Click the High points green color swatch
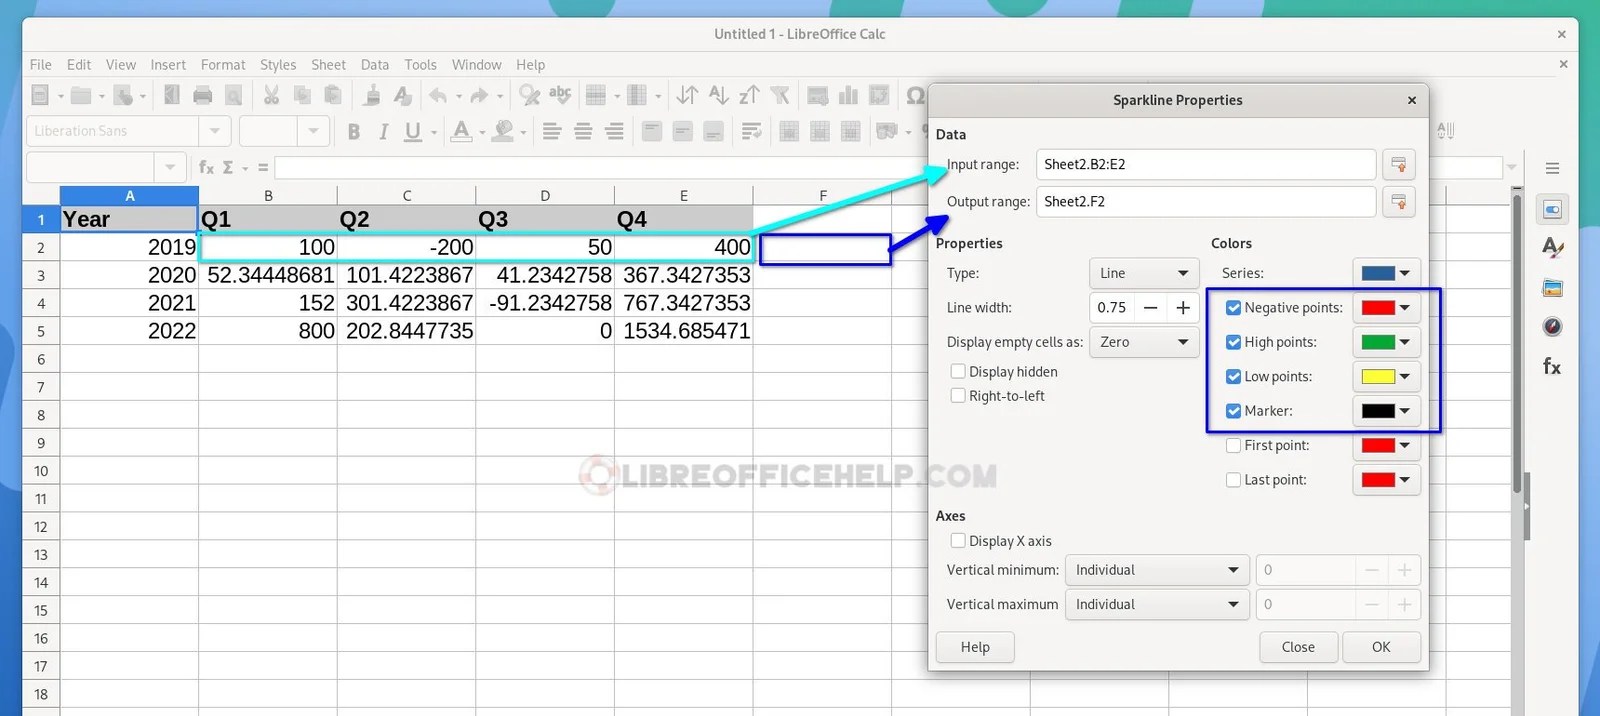The width and height of the screenshot is (1600, 716). [x=1378, y=342]
